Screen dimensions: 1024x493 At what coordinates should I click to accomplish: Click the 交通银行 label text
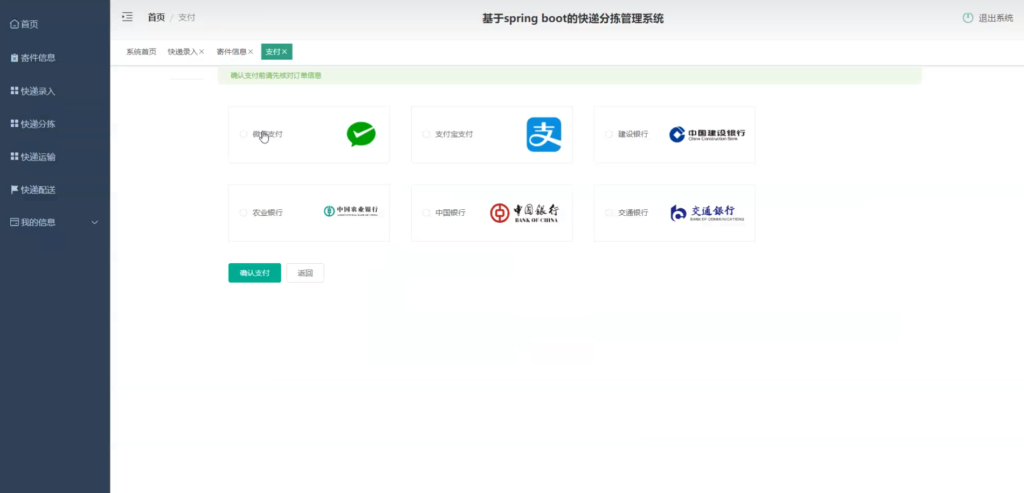[x=633, y=212]
